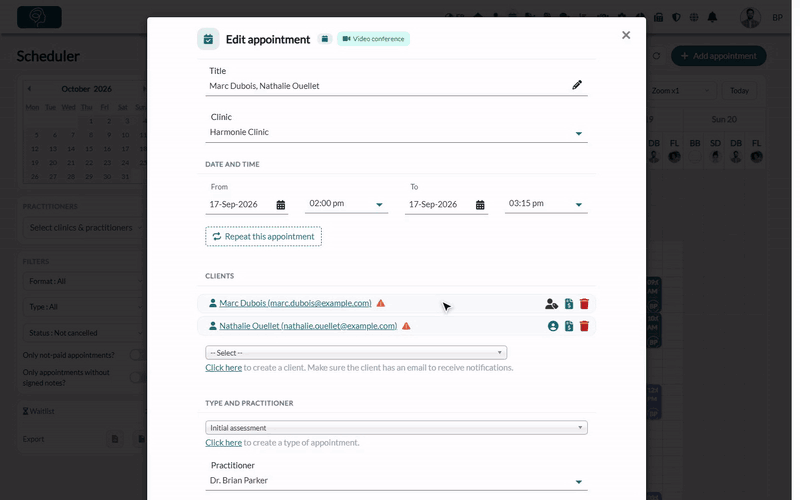Expand the 02:00 pm start time dropdown
The image size is (800, 500).
click(x=379, y=205)
